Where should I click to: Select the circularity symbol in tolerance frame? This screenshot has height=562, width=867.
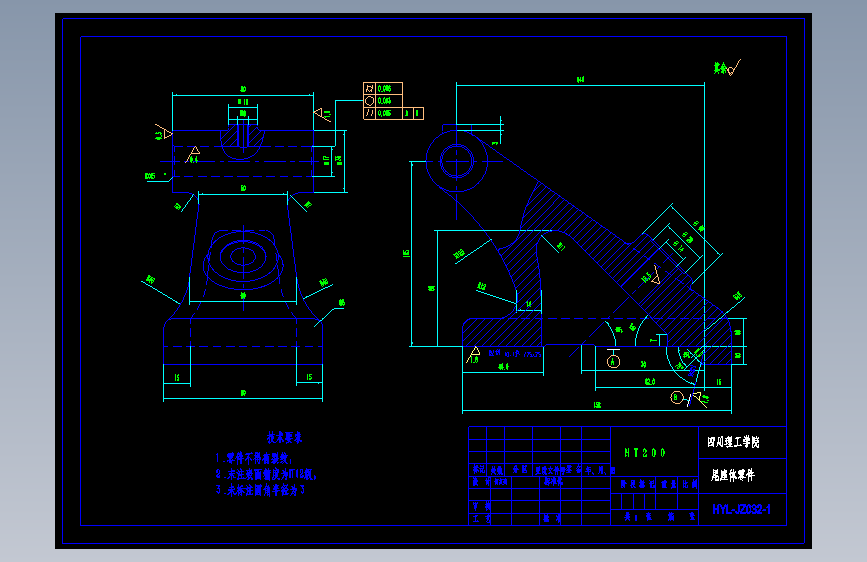tap(369, 101)
